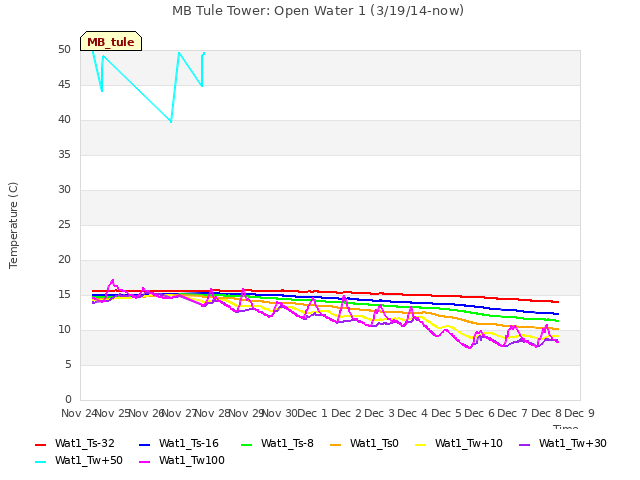Click the 50 y-axis tick label
This screenshot has width=640, height=480.
64,50
